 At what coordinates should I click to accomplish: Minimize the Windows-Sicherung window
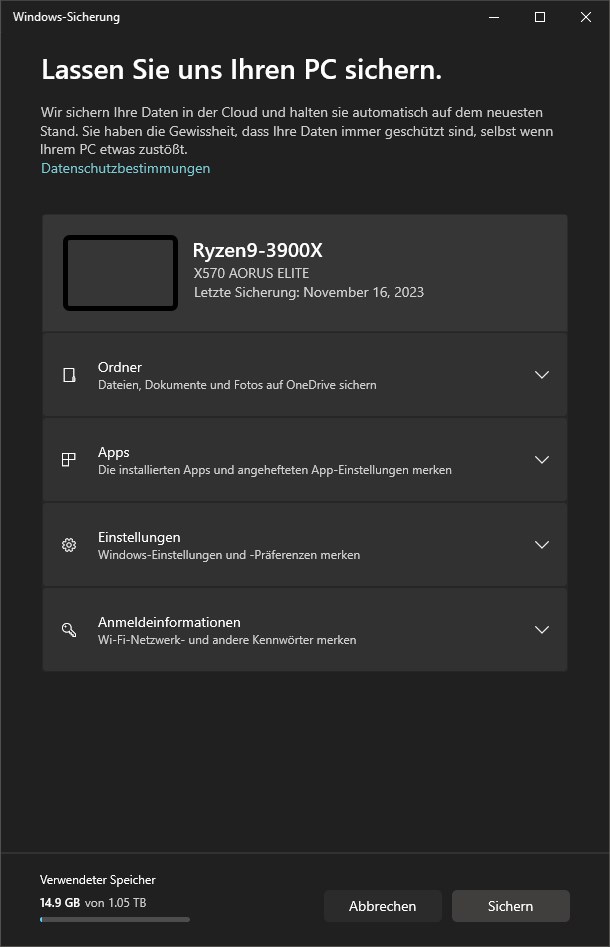[494, 17]
